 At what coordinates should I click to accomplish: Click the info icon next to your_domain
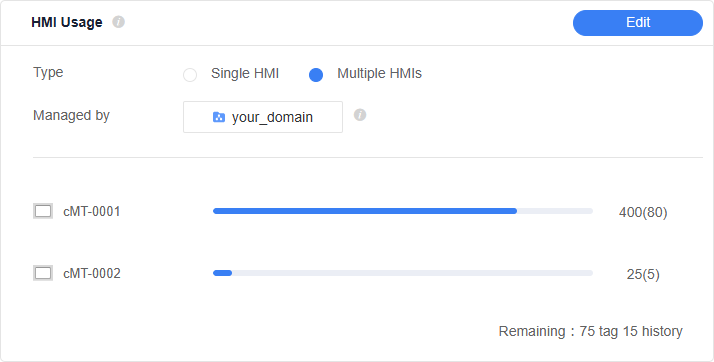coord(360,115)
